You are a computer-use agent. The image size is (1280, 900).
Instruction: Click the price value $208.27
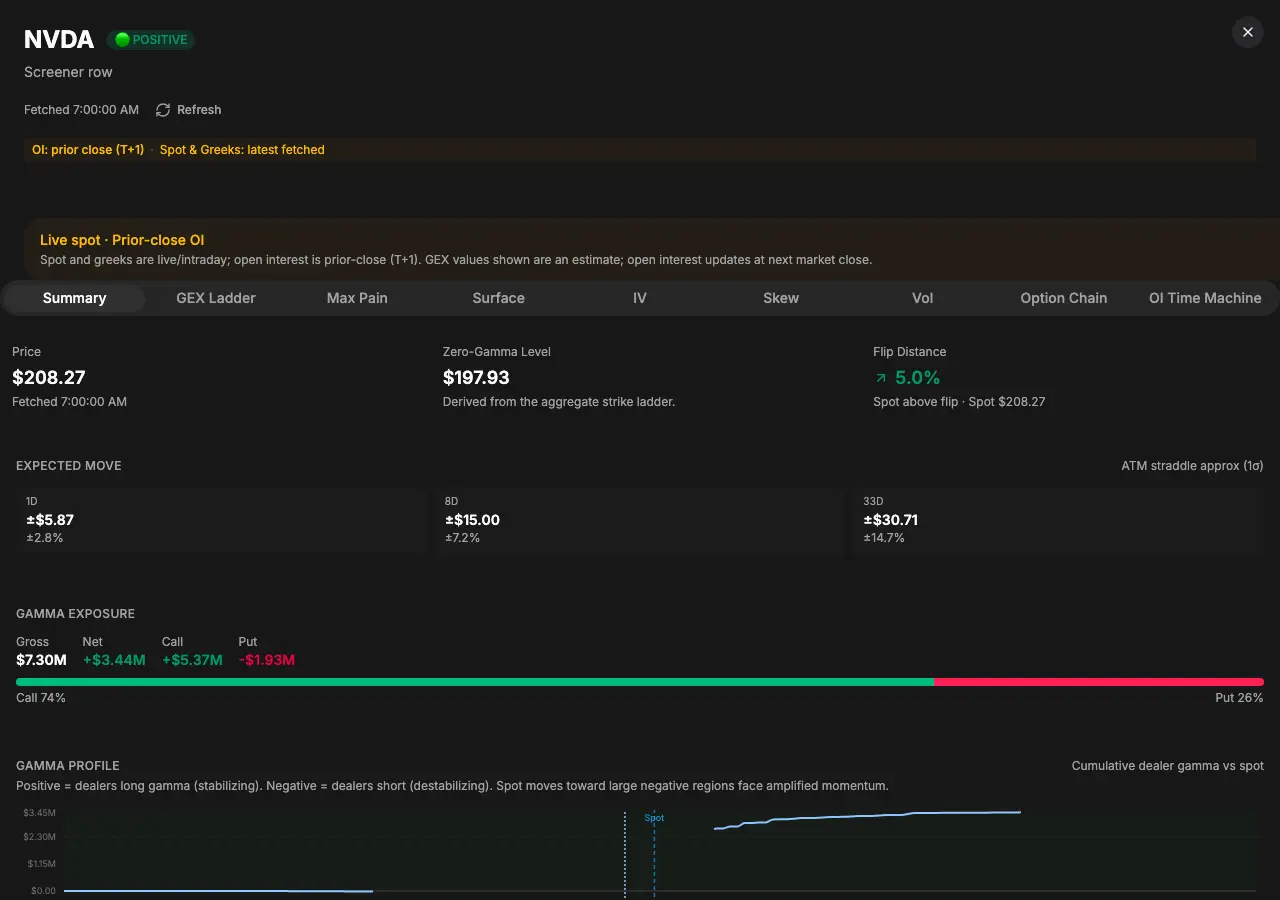point(49,378)
